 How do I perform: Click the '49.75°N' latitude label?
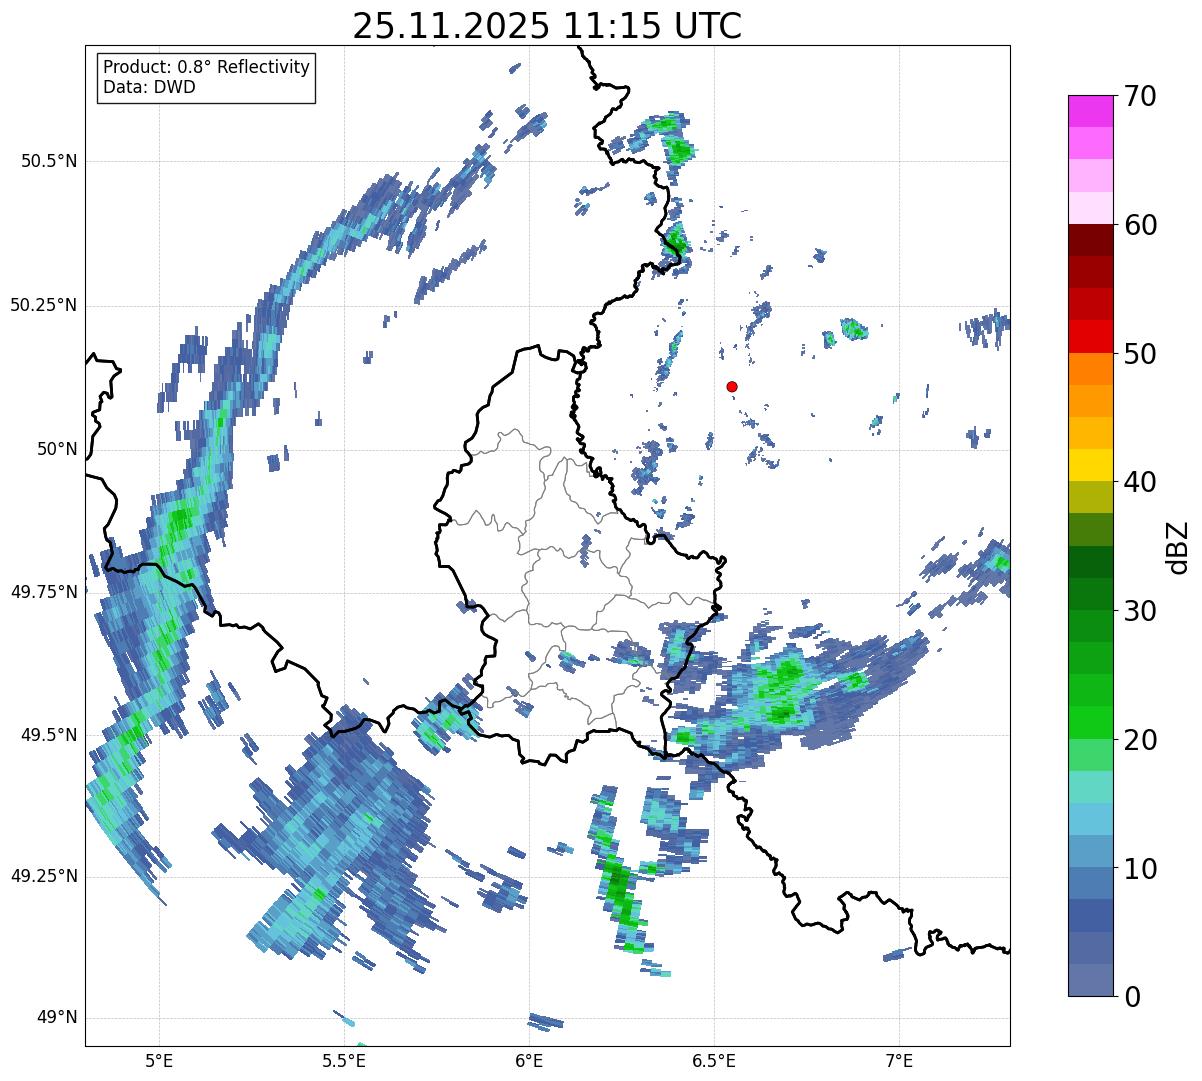pyautogui.click(x=43, y=592)
